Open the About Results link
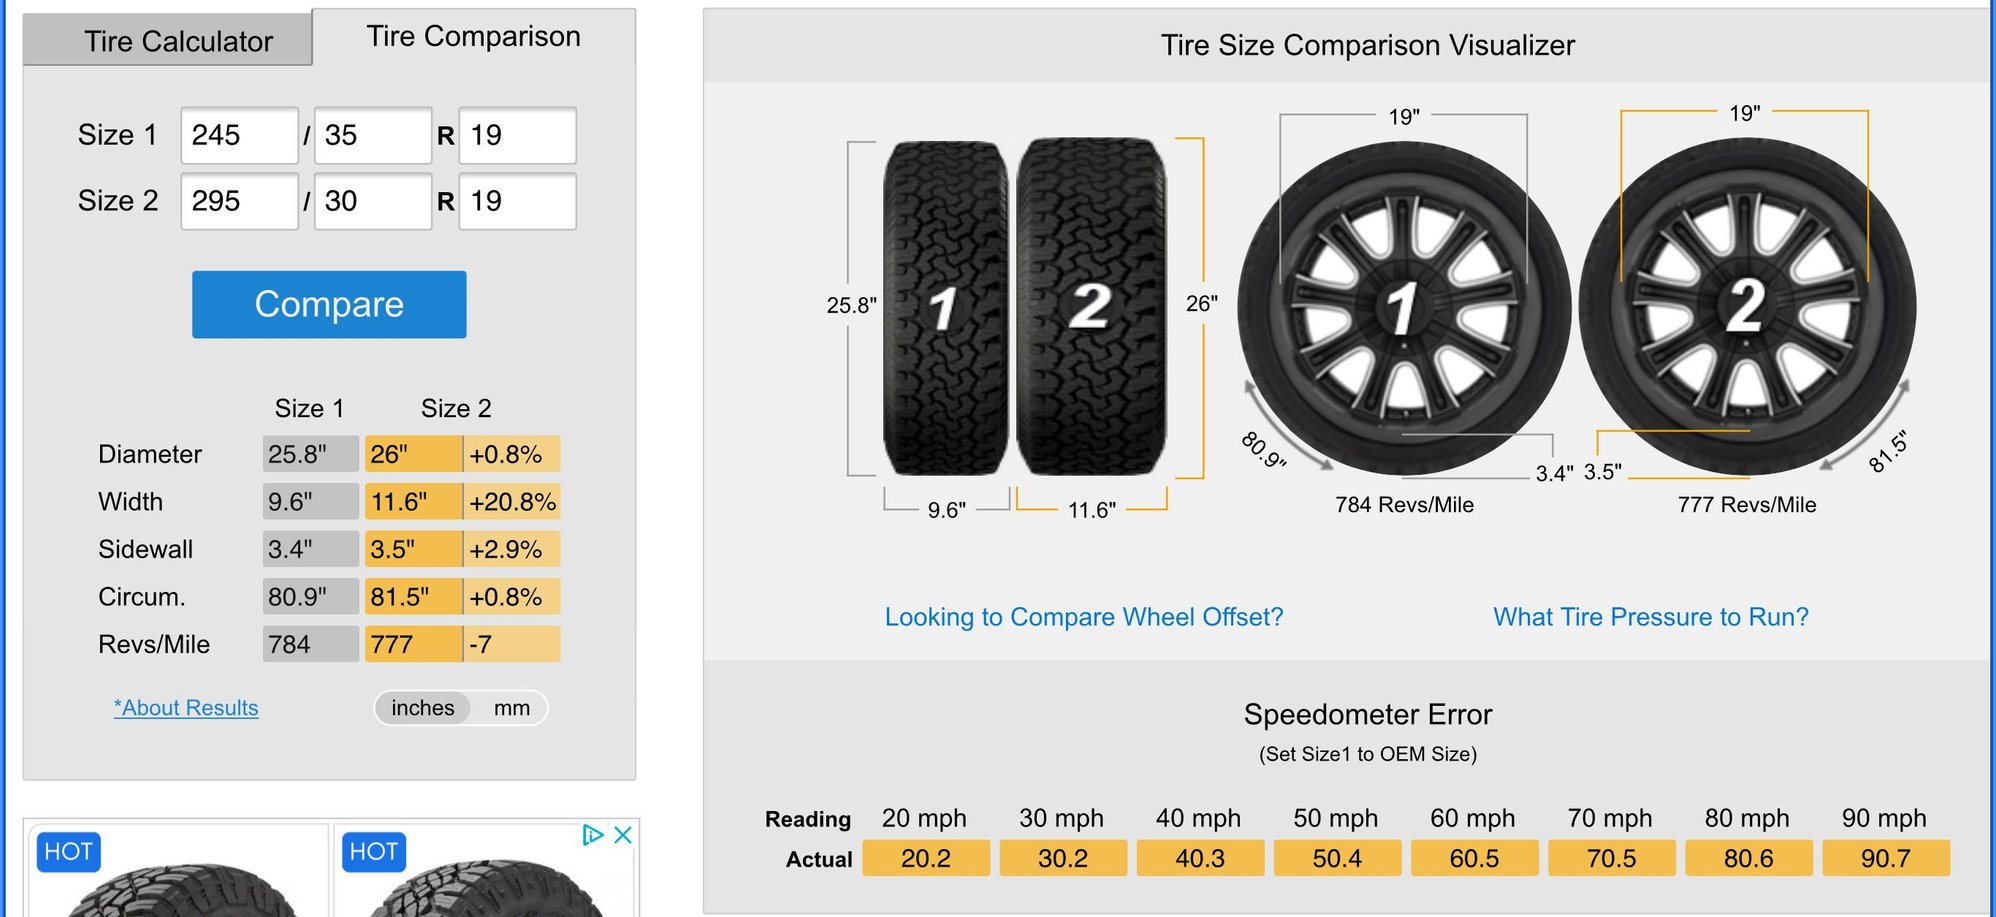Viewport: 1996px width, 917px height. click(x=186, y=708)
